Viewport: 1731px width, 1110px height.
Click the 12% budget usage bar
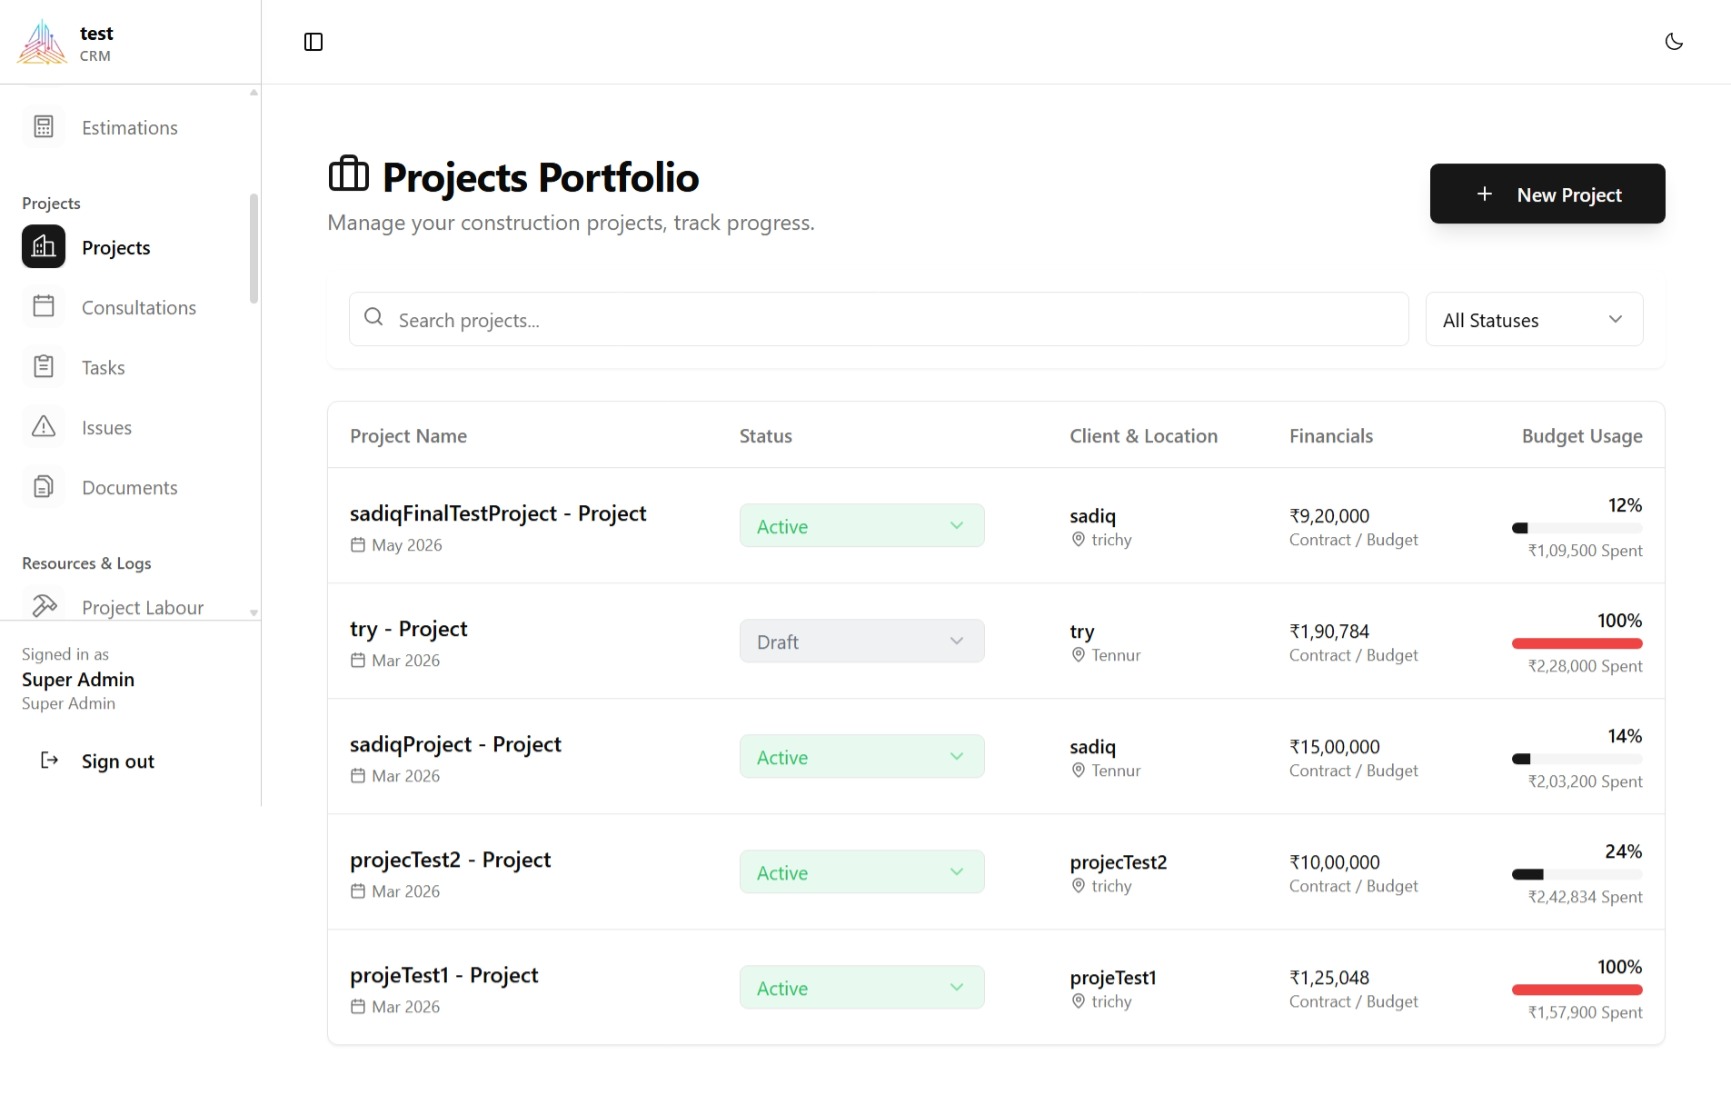pos(1577,528)
